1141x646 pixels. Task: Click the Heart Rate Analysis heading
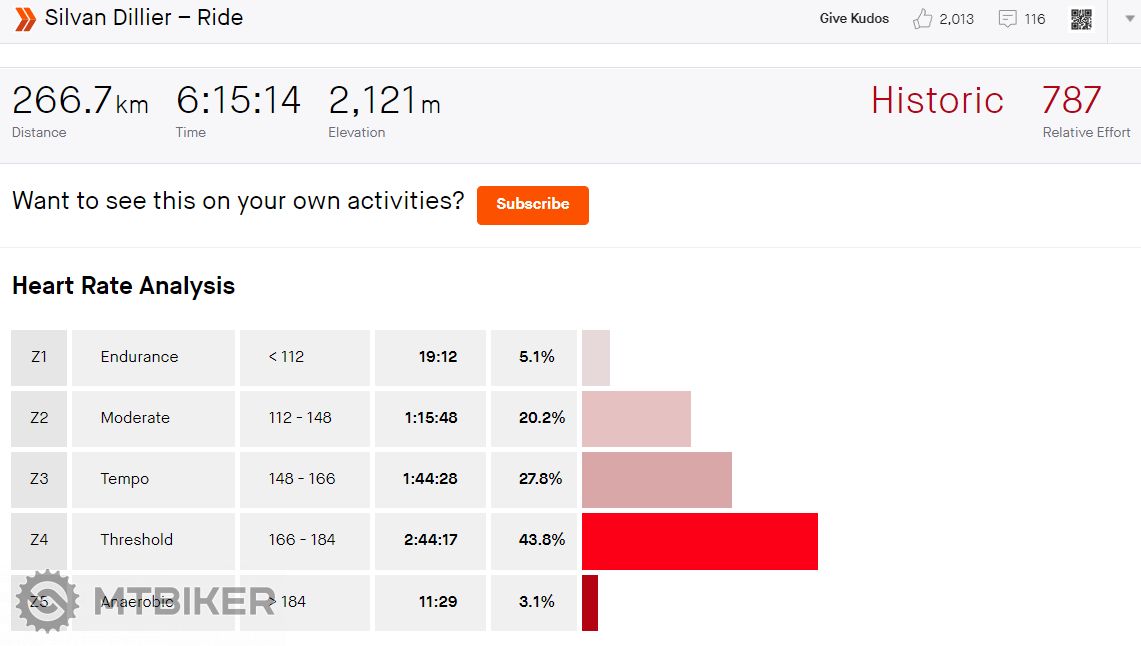123,286
